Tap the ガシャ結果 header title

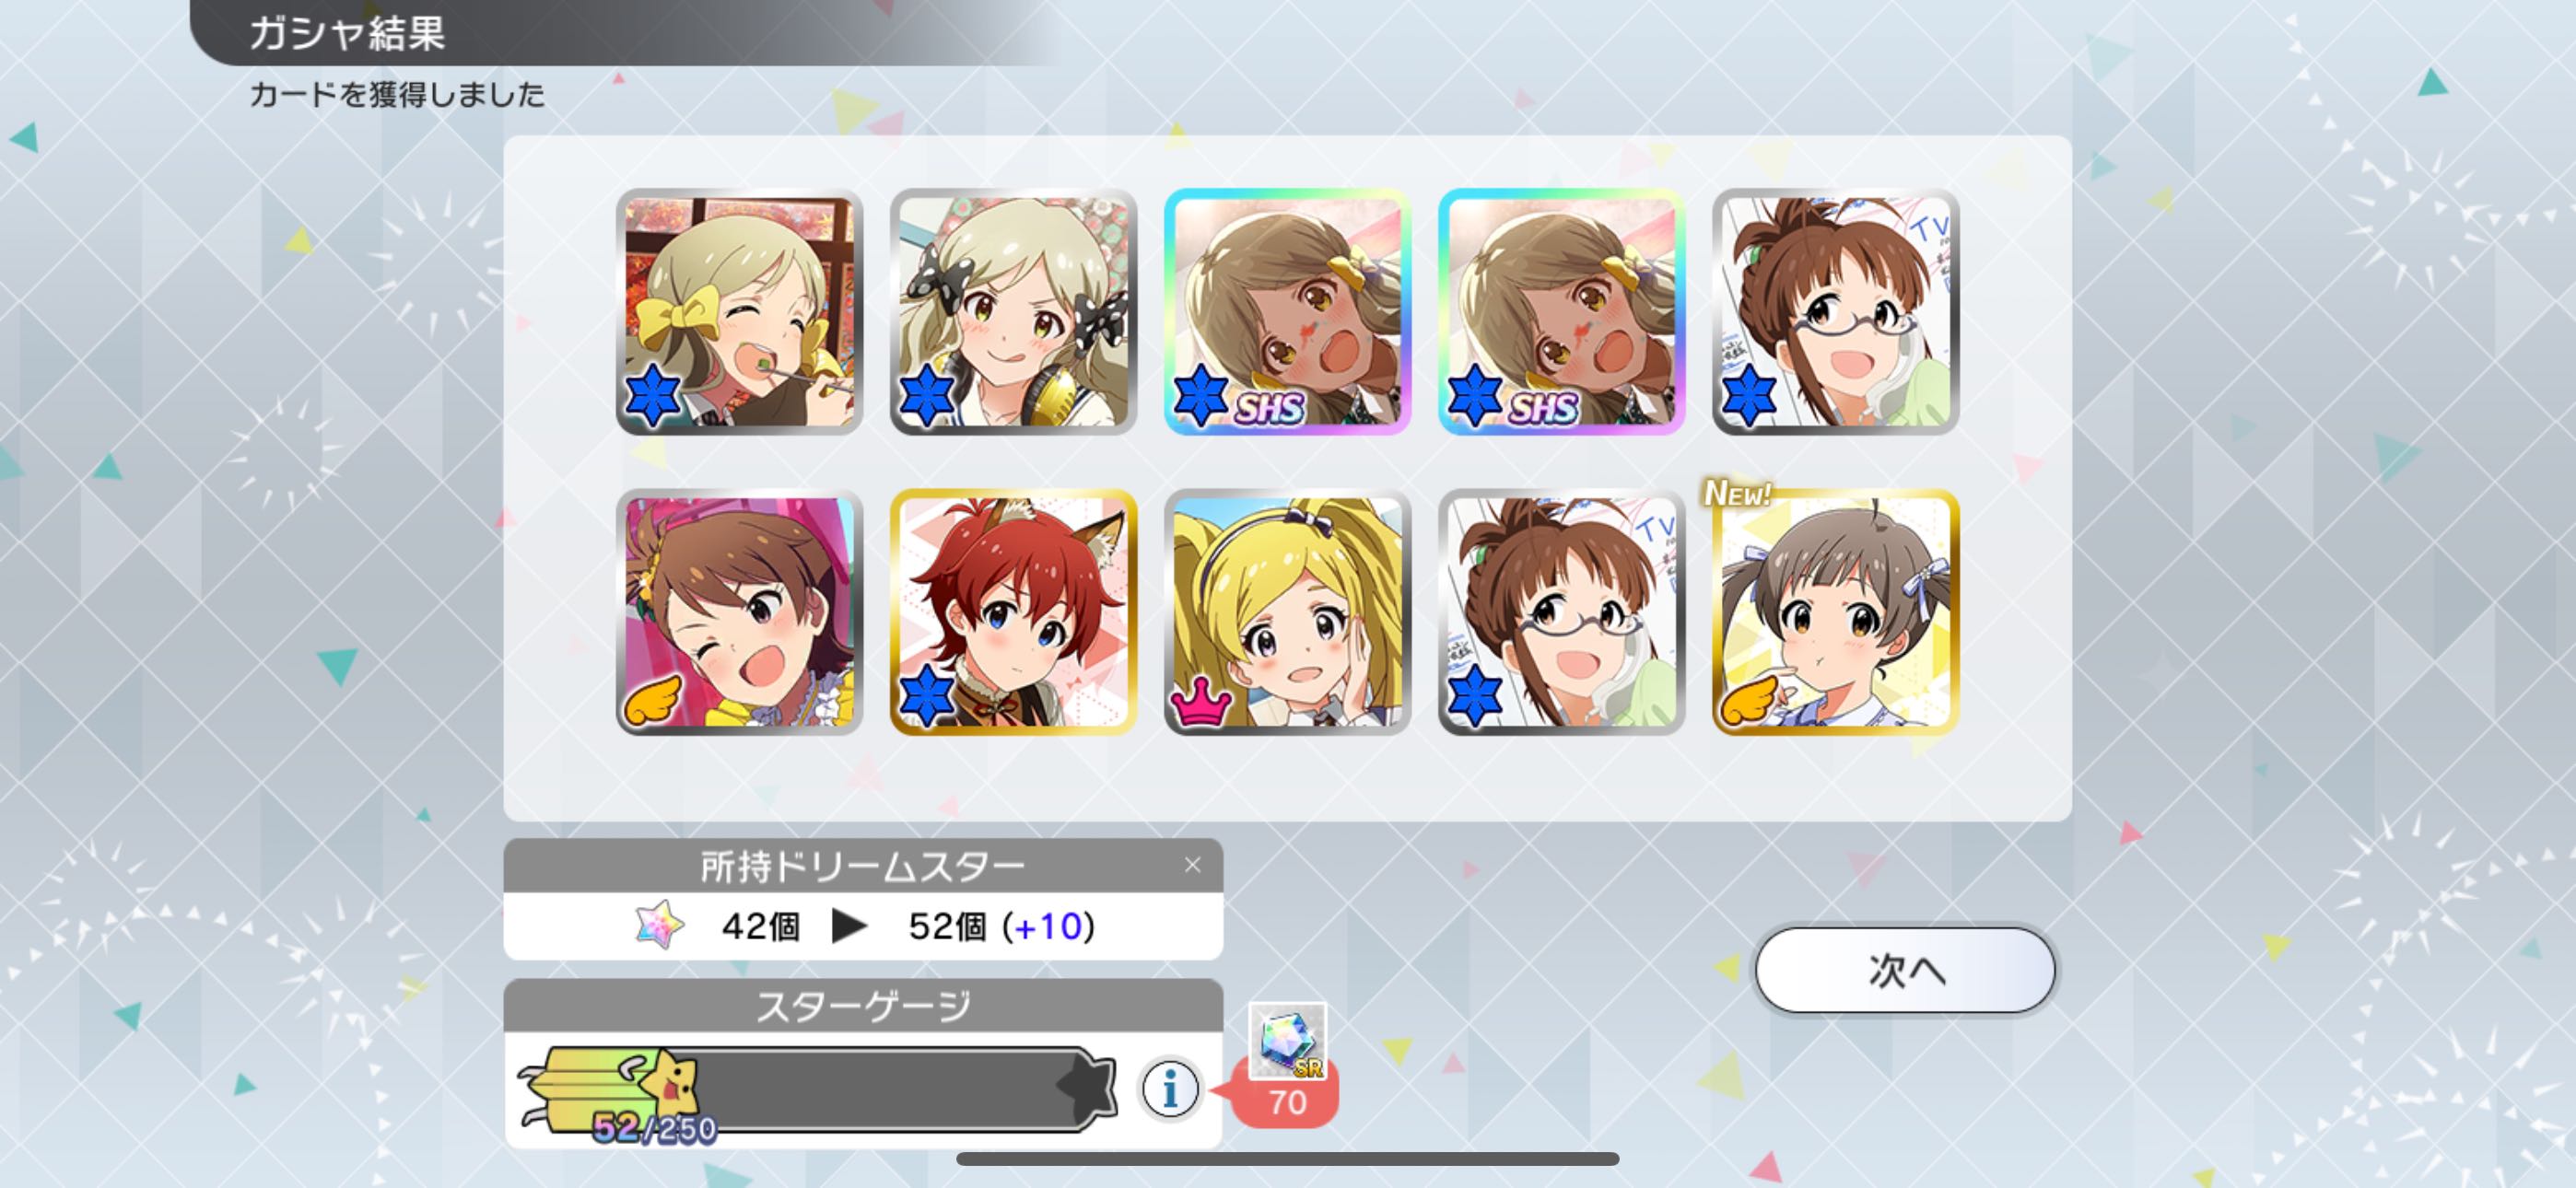(x=347, y=33)
